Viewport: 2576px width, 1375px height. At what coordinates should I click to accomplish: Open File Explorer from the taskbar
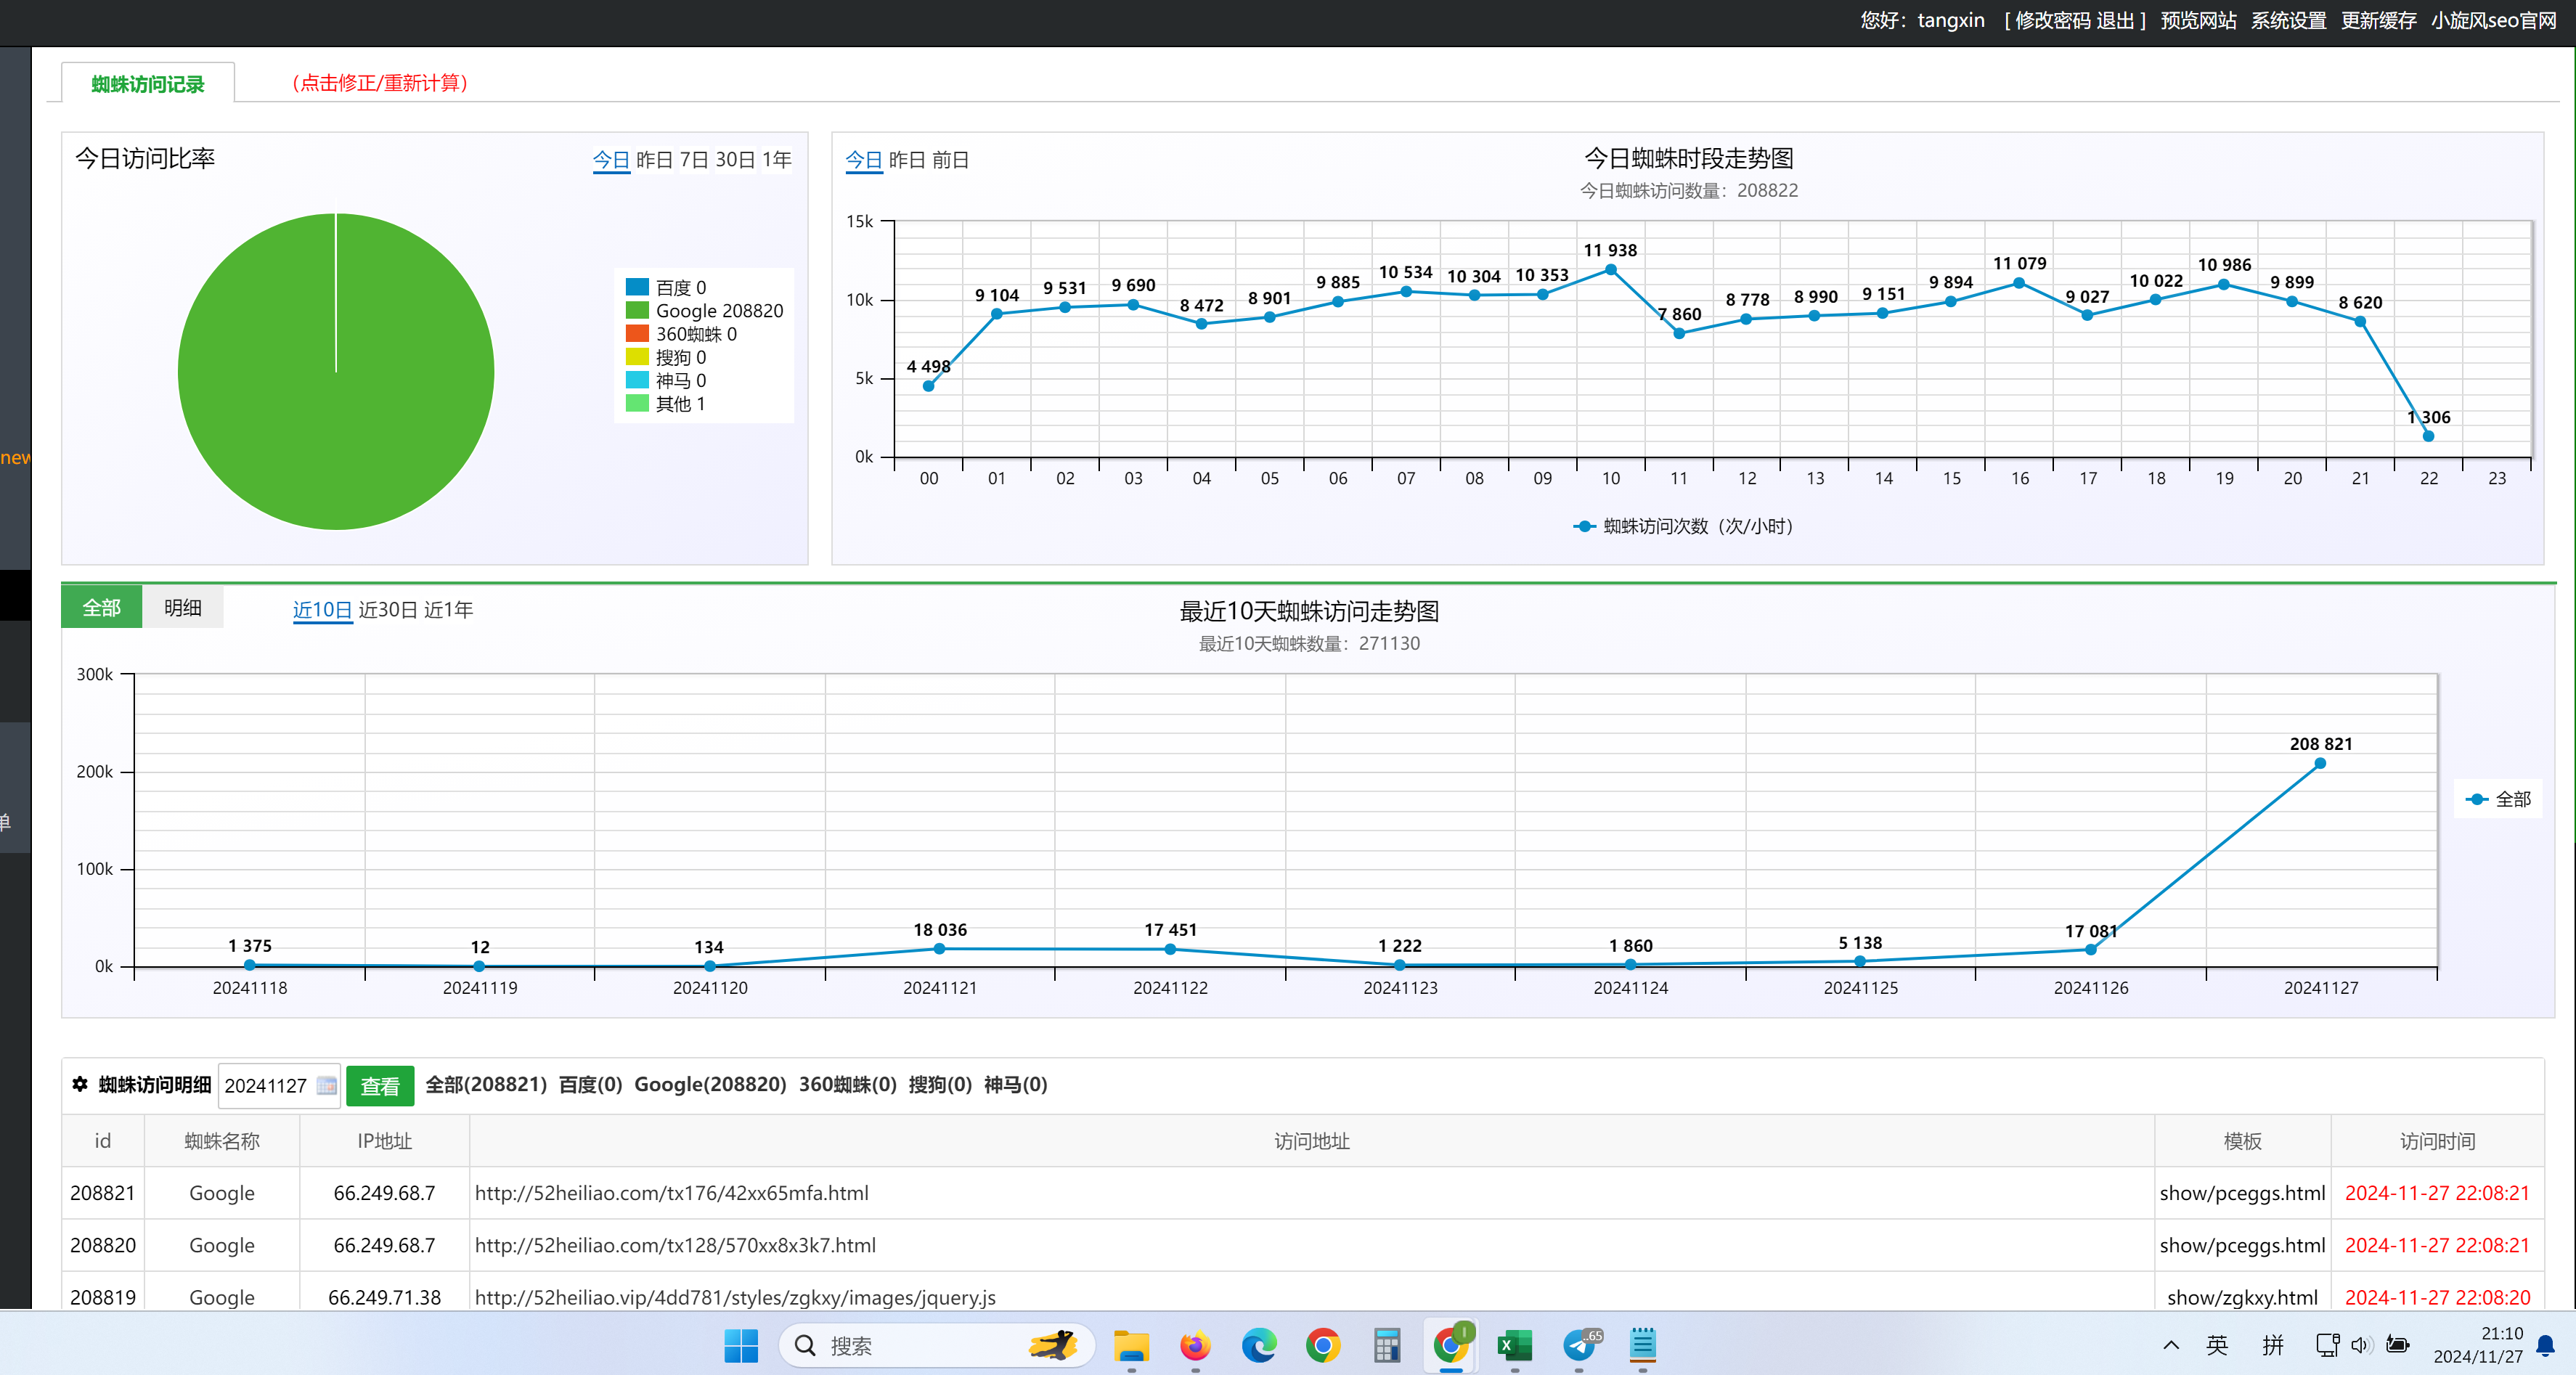tap(1130, 1346)
